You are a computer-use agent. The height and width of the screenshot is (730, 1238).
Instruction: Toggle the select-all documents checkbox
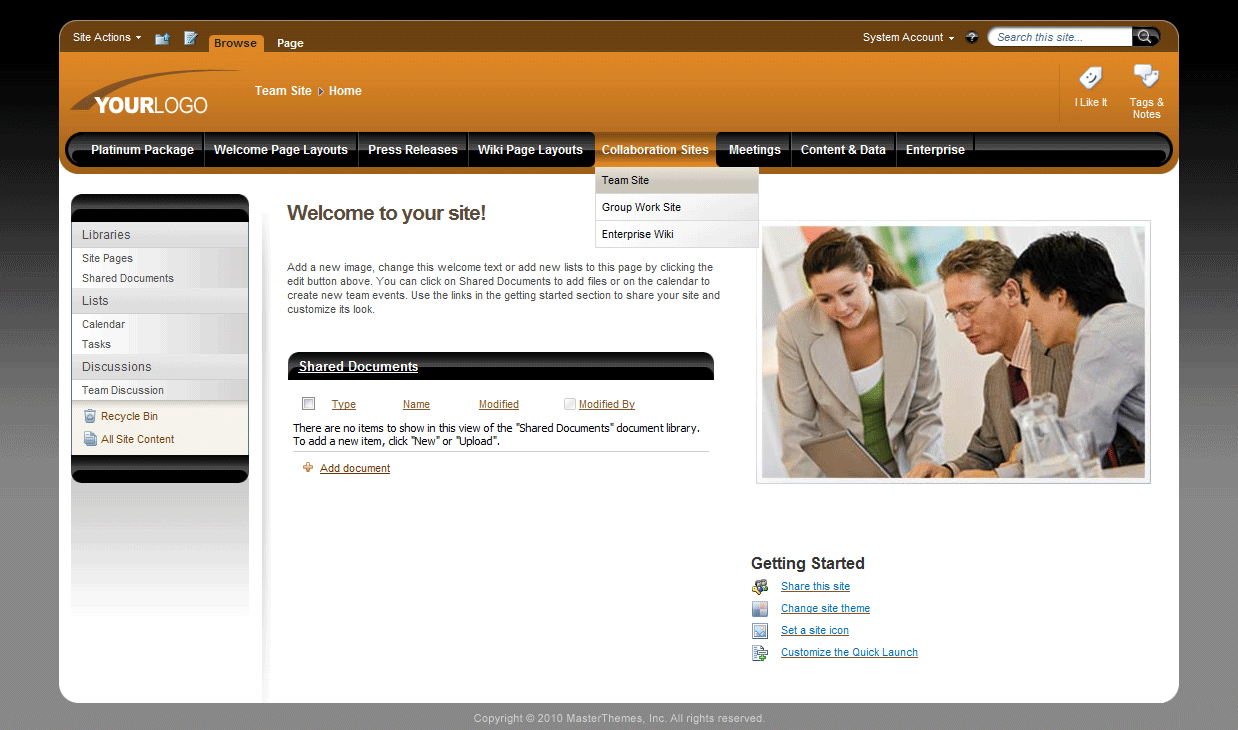point(308,403)
